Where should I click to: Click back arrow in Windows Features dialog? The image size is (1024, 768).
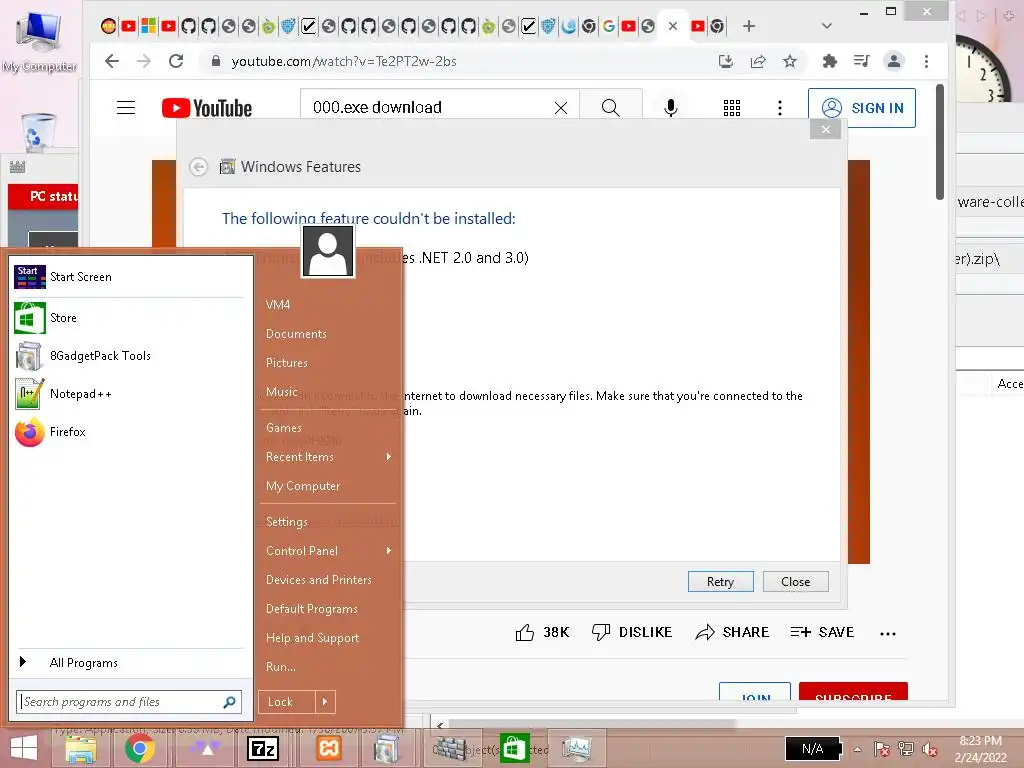tap(199, 167)
